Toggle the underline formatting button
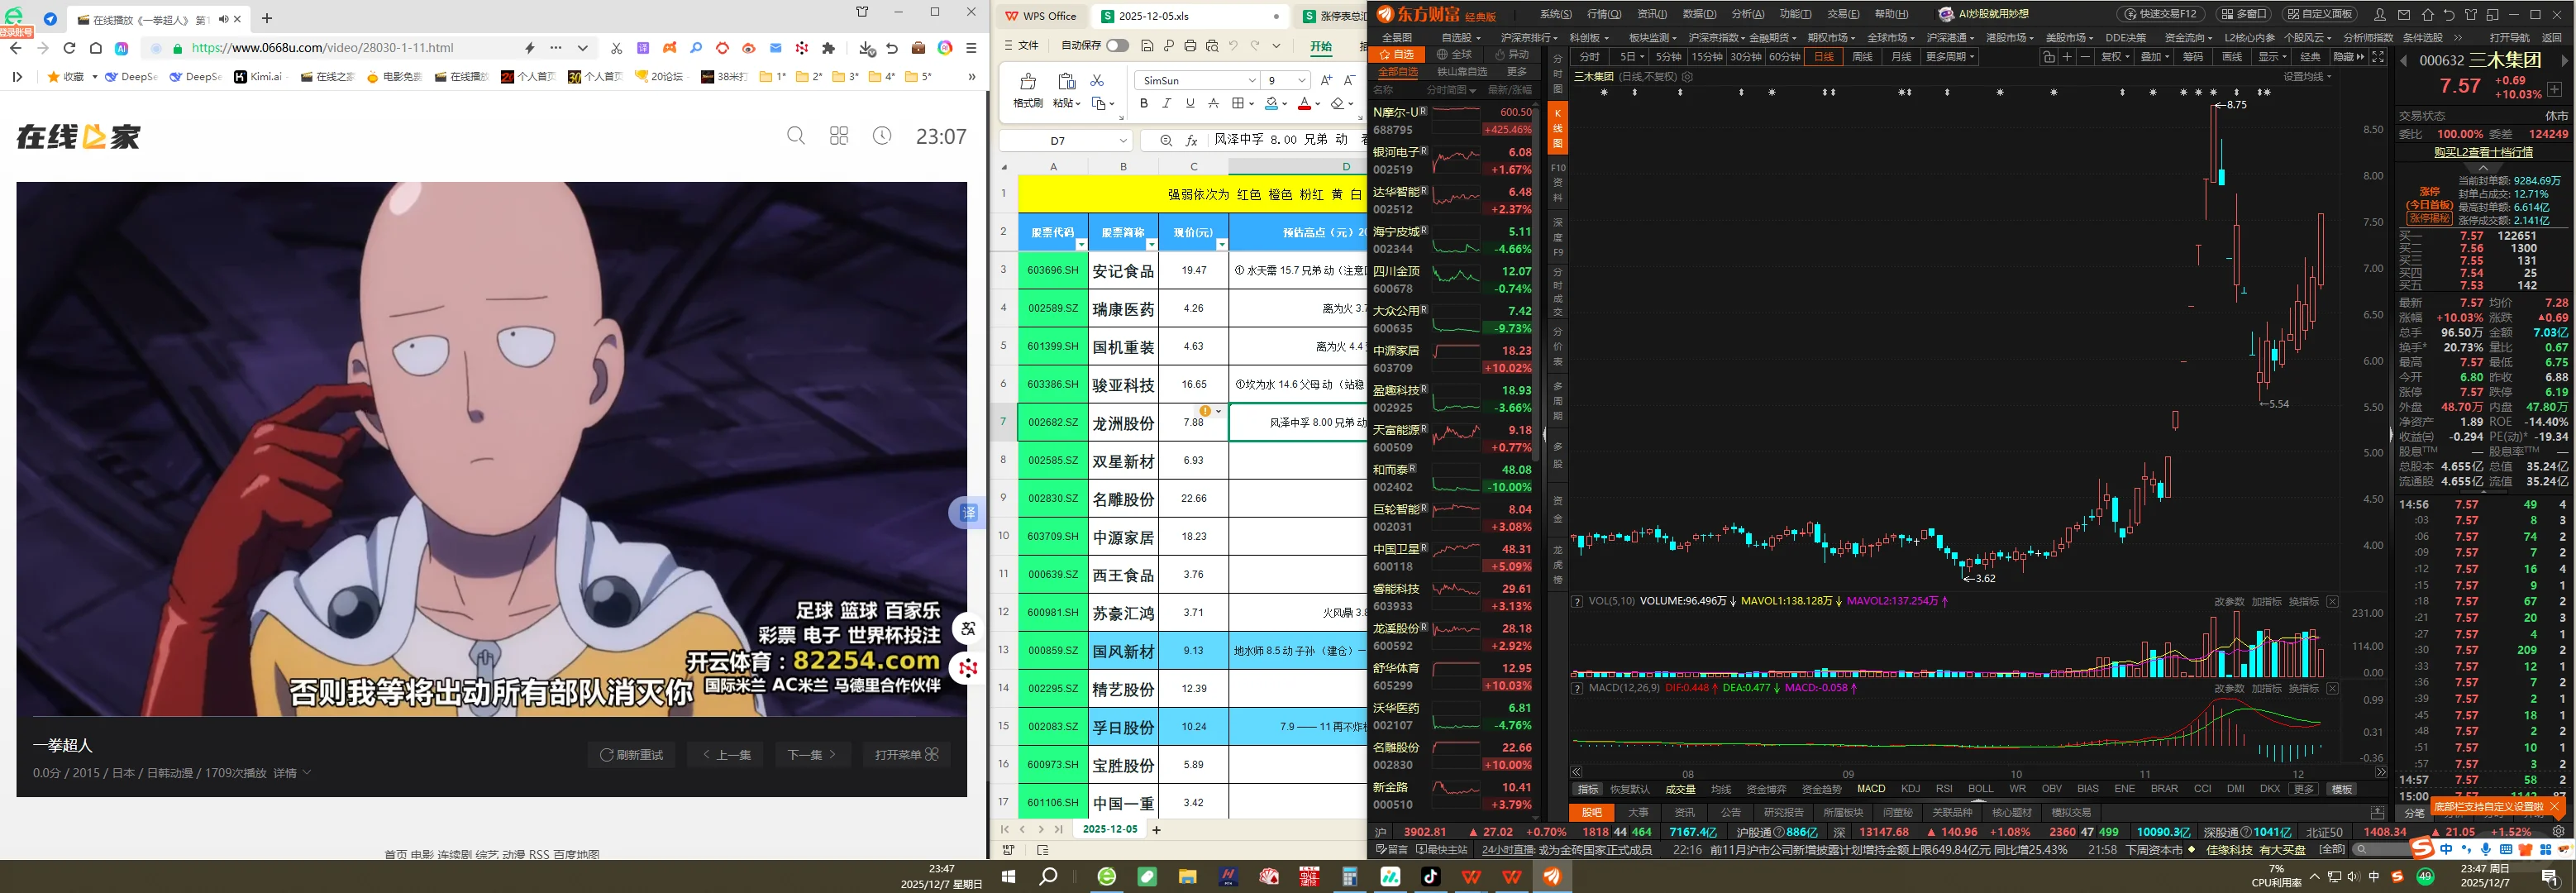2576x893 pixels. [1190, 103]
